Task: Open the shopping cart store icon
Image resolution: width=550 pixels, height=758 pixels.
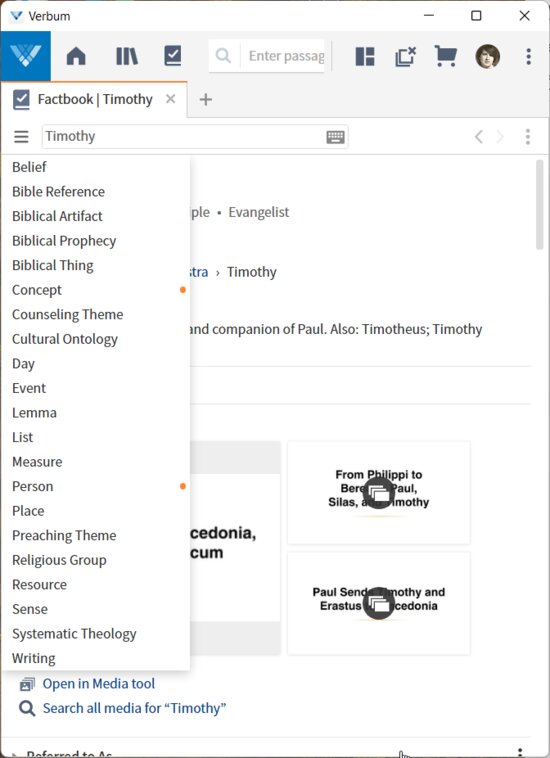Action: click(446, 56)
